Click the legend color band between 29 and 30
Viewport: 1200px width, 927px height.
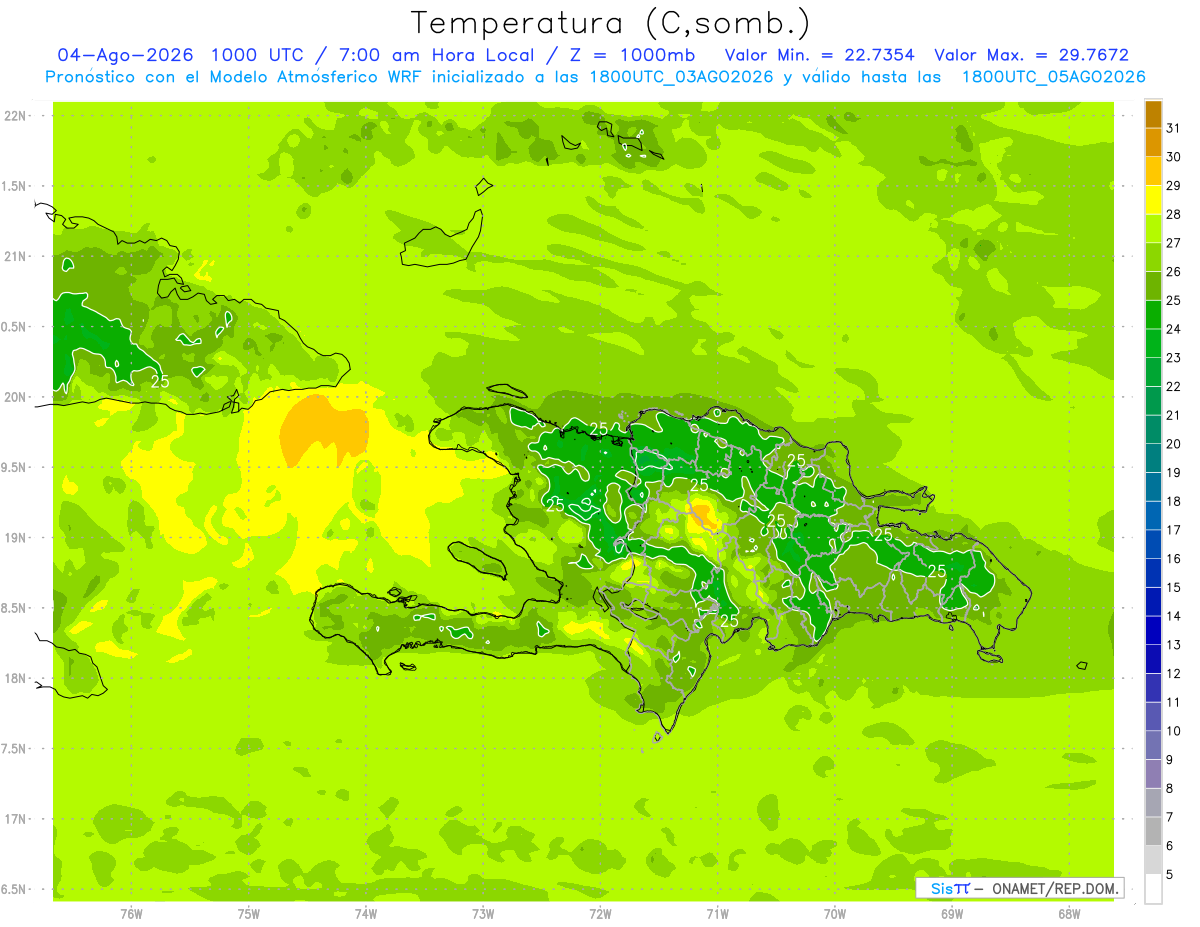(x=1153, y=171)
